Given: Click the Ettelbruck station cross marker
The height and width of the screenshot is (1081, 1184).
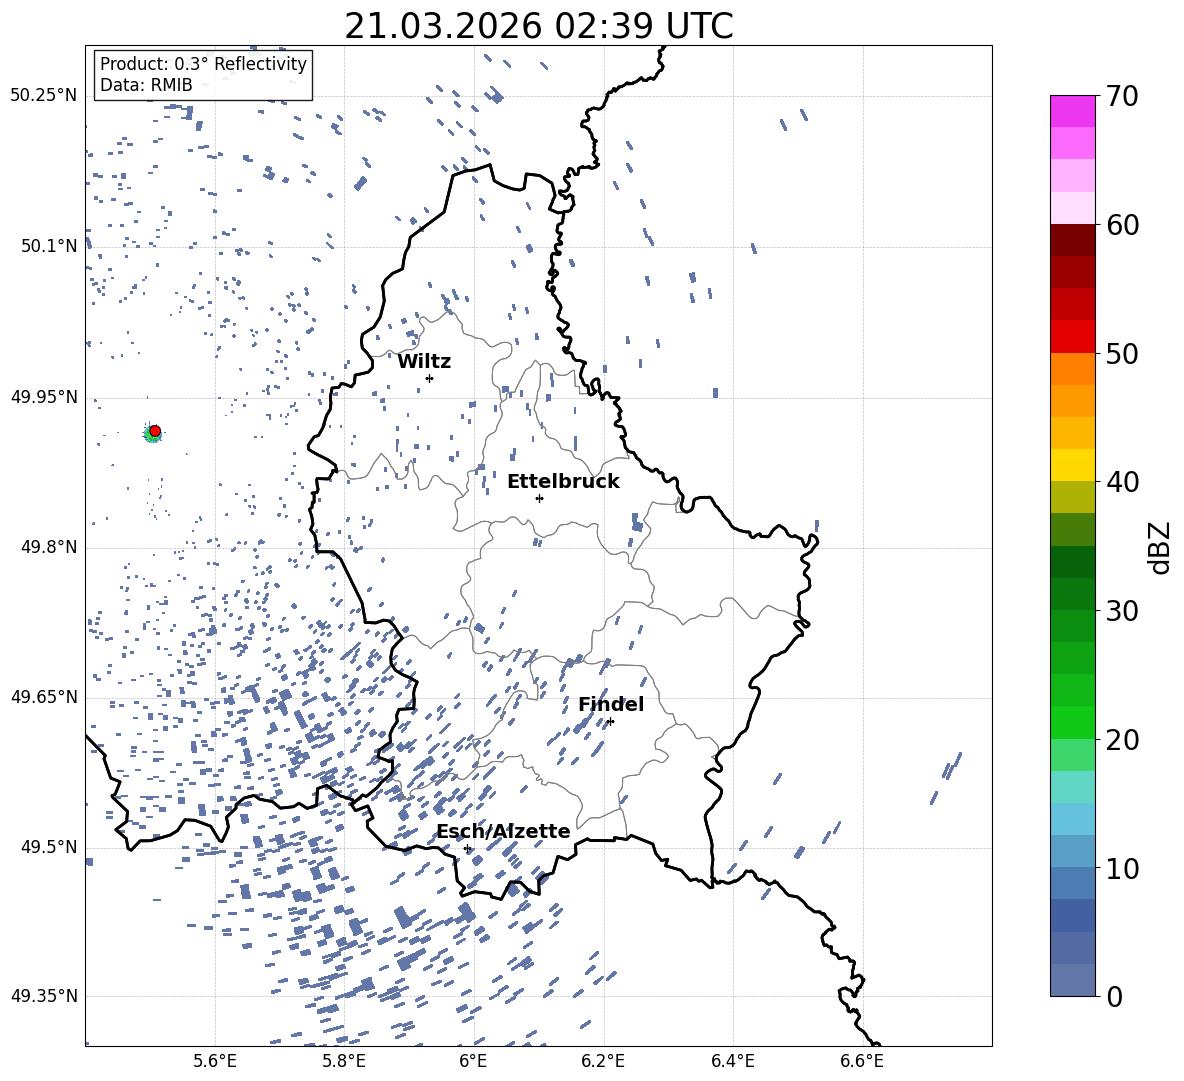Looking at the screenshot, I should click(x=539, y=498).
